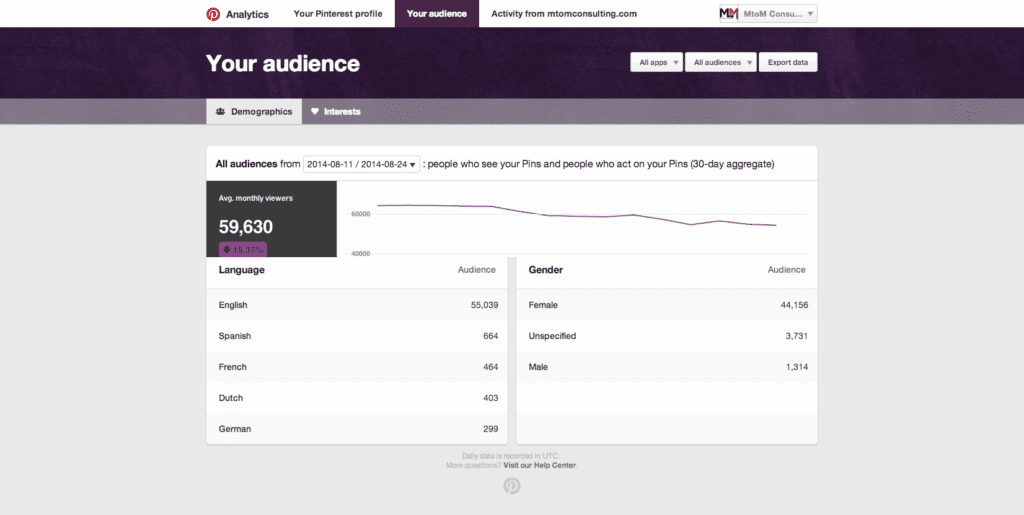Select the Your audience tab
Image resolution: width=1024 pixels, height=515 pixels.
pos(437,14)
